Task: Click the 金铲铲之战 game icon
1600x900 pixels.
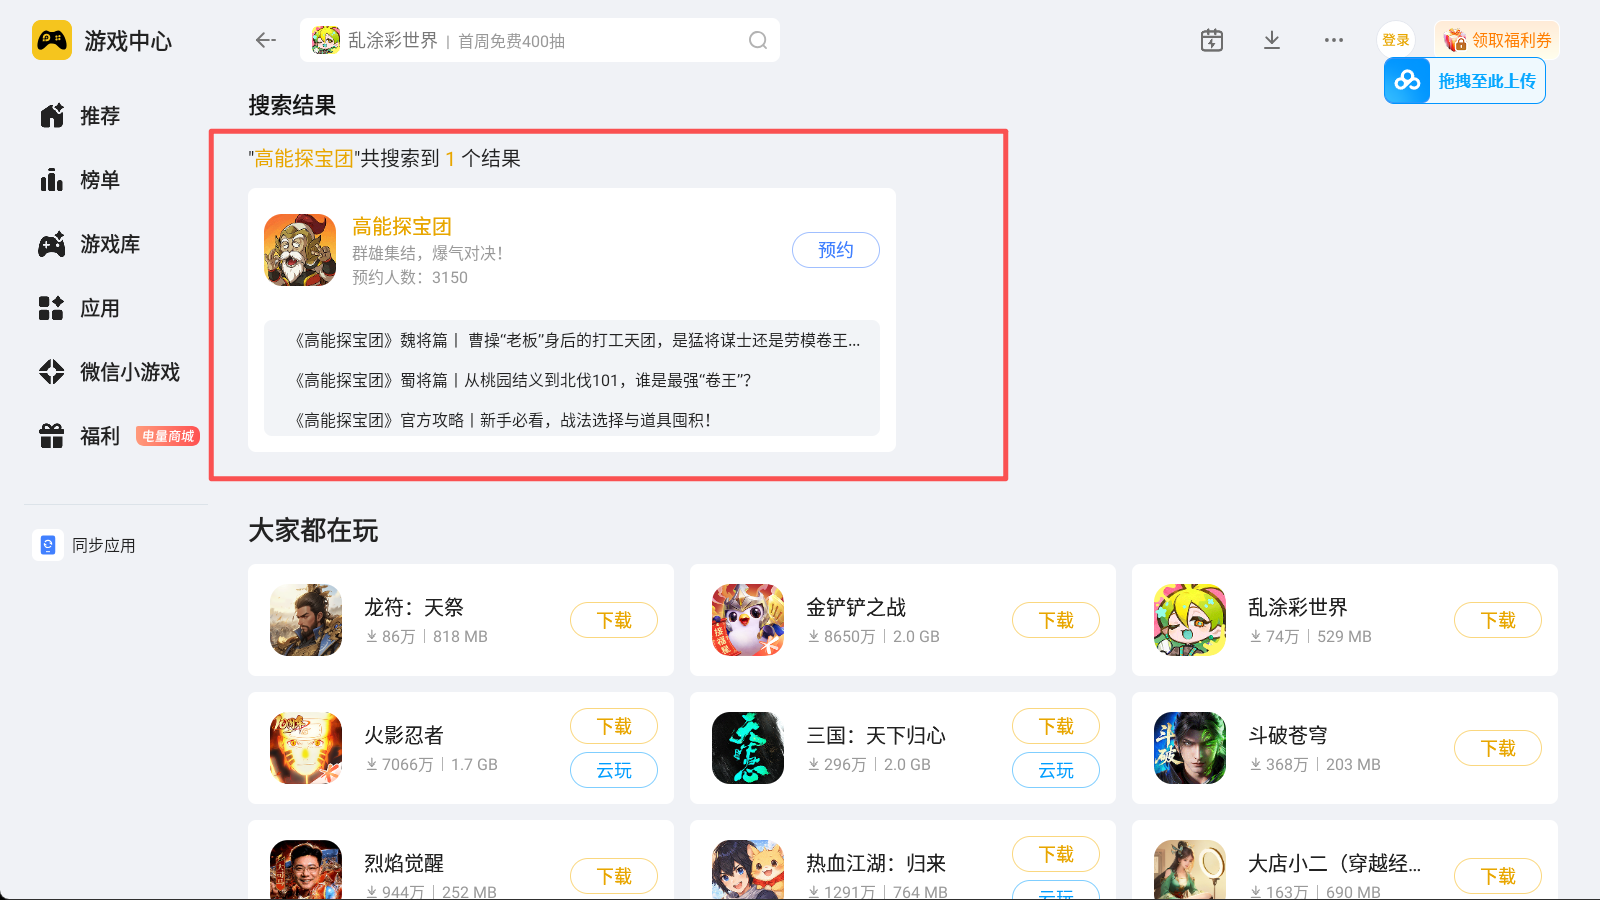Action: tap(748, 620)
